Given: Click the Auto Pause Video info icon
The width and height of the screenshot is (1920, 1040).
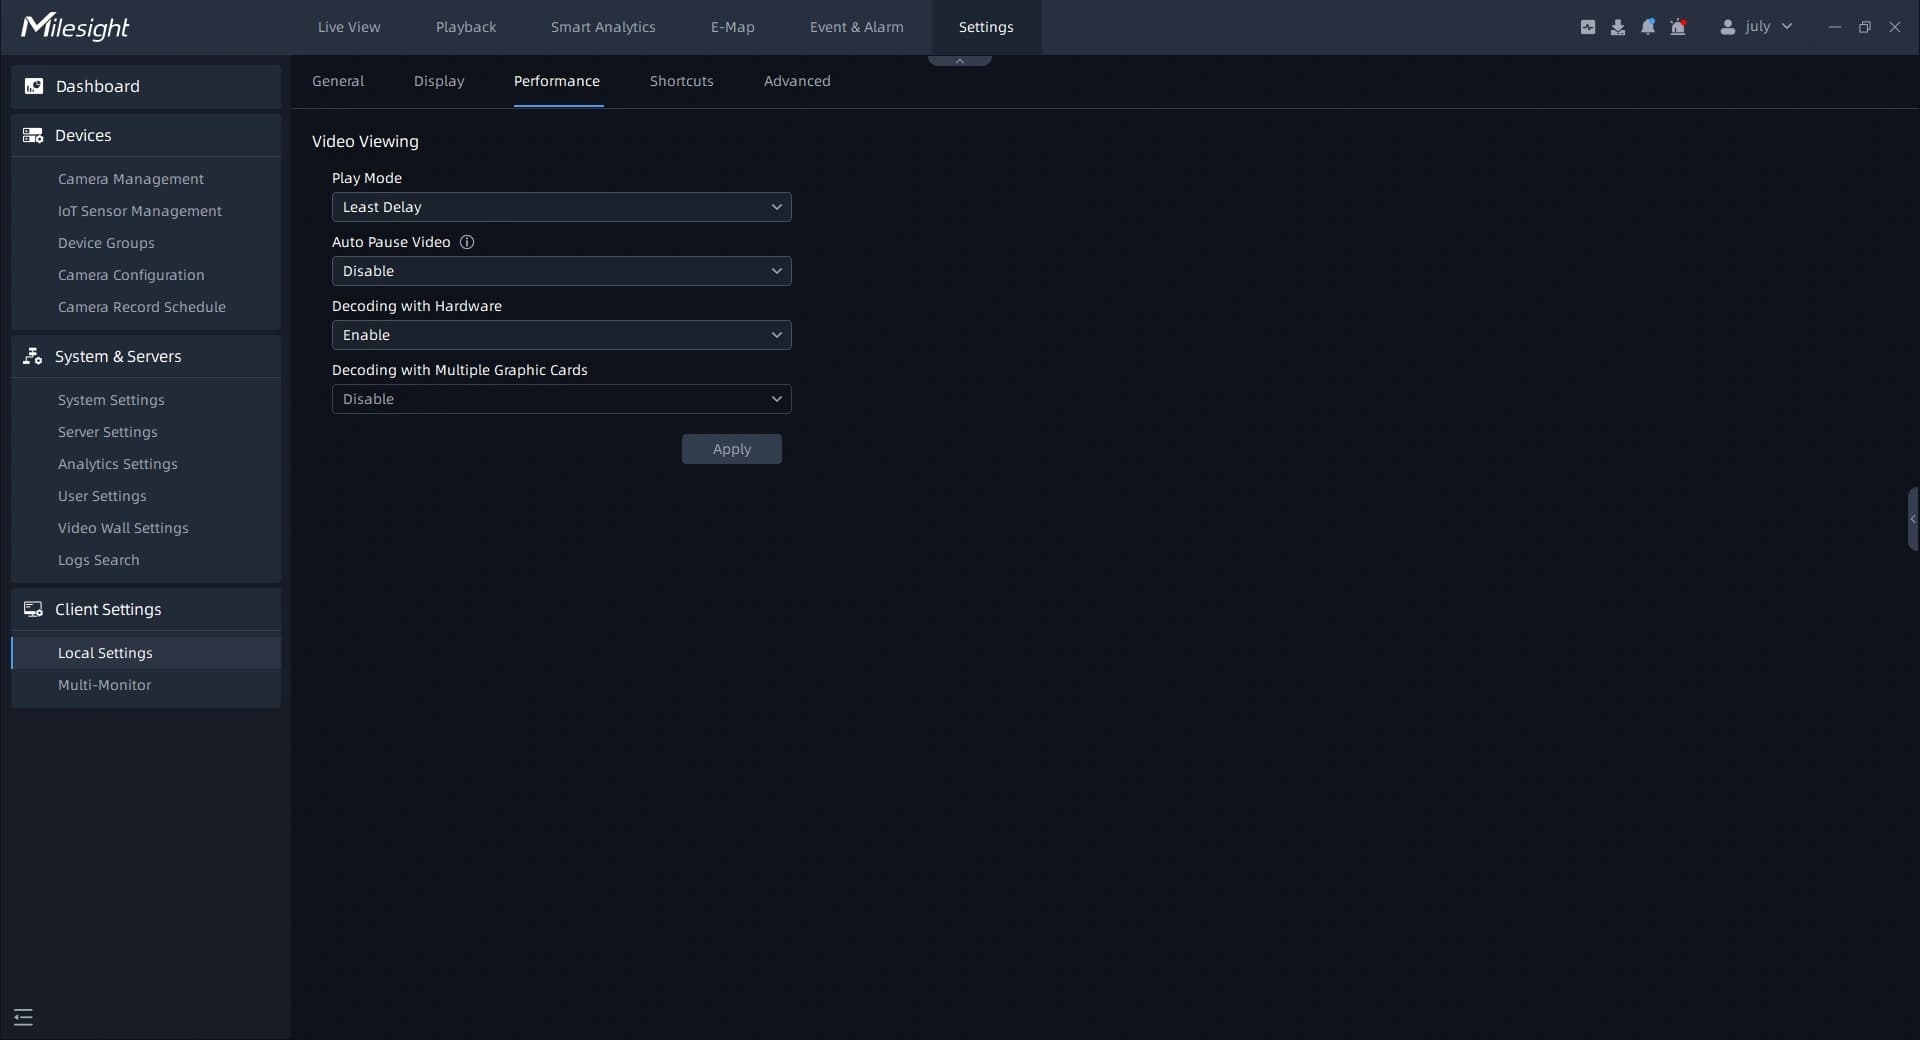Looking at the screenshot, I should pos(467,242).
